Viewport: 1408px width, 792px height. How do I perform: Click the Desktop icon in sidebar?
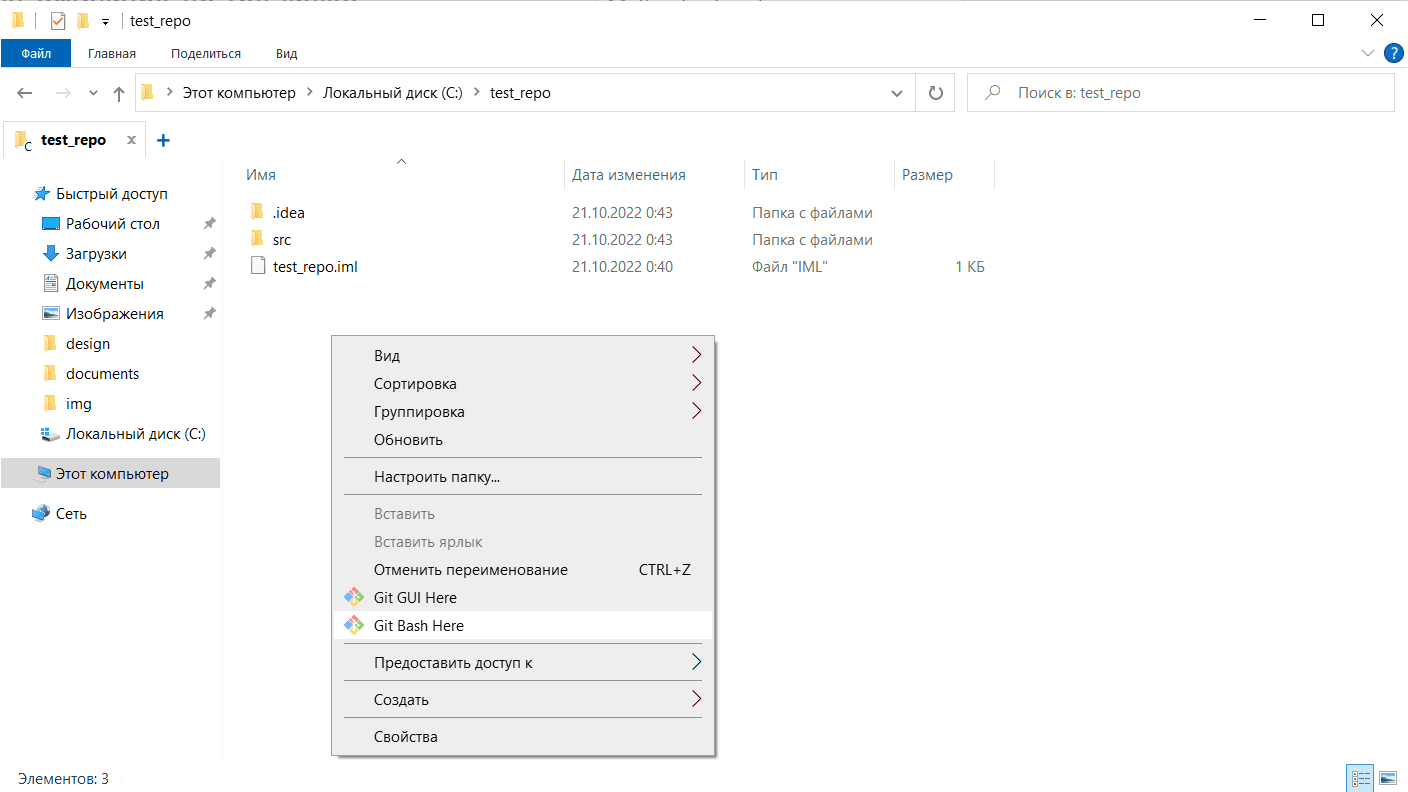click(51, 223)
